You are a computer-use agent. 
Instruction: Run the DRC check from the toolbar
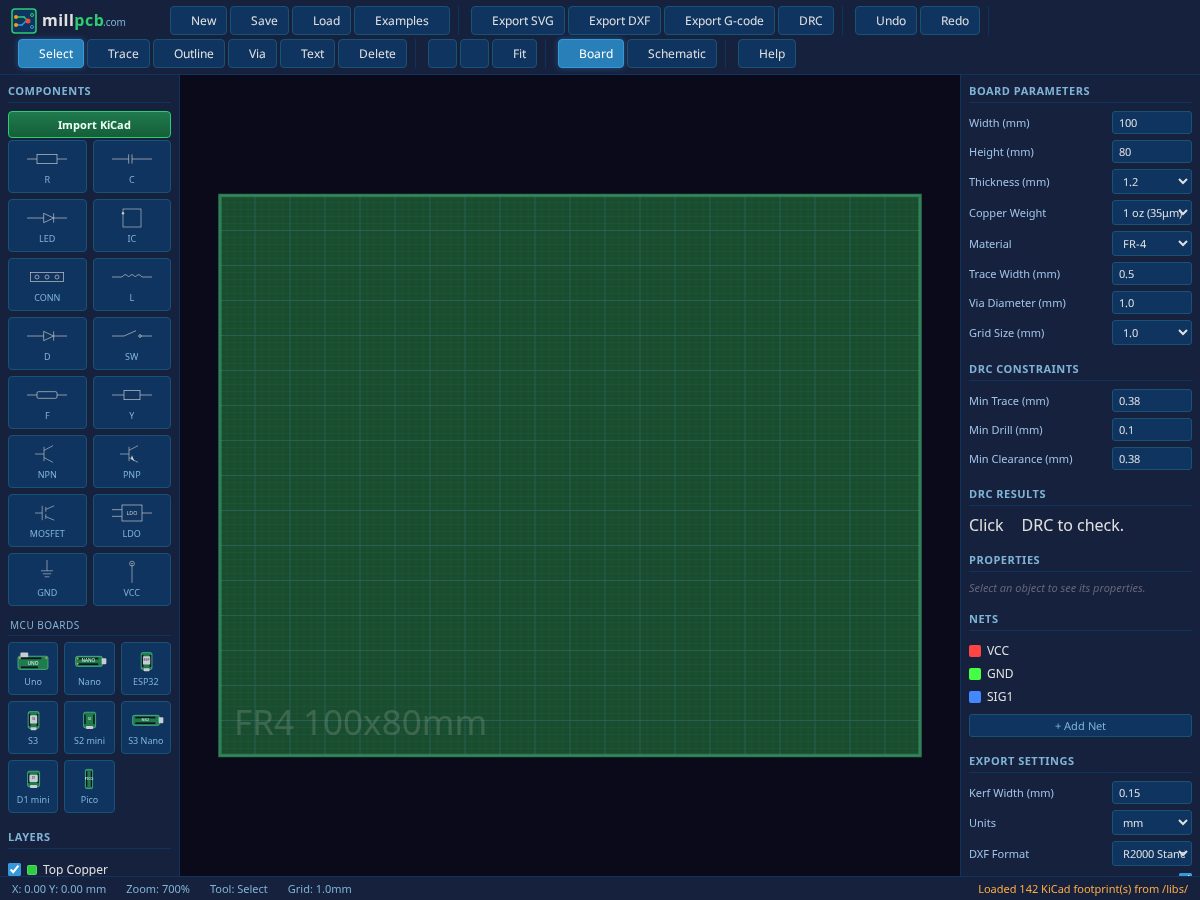[806, 21]
